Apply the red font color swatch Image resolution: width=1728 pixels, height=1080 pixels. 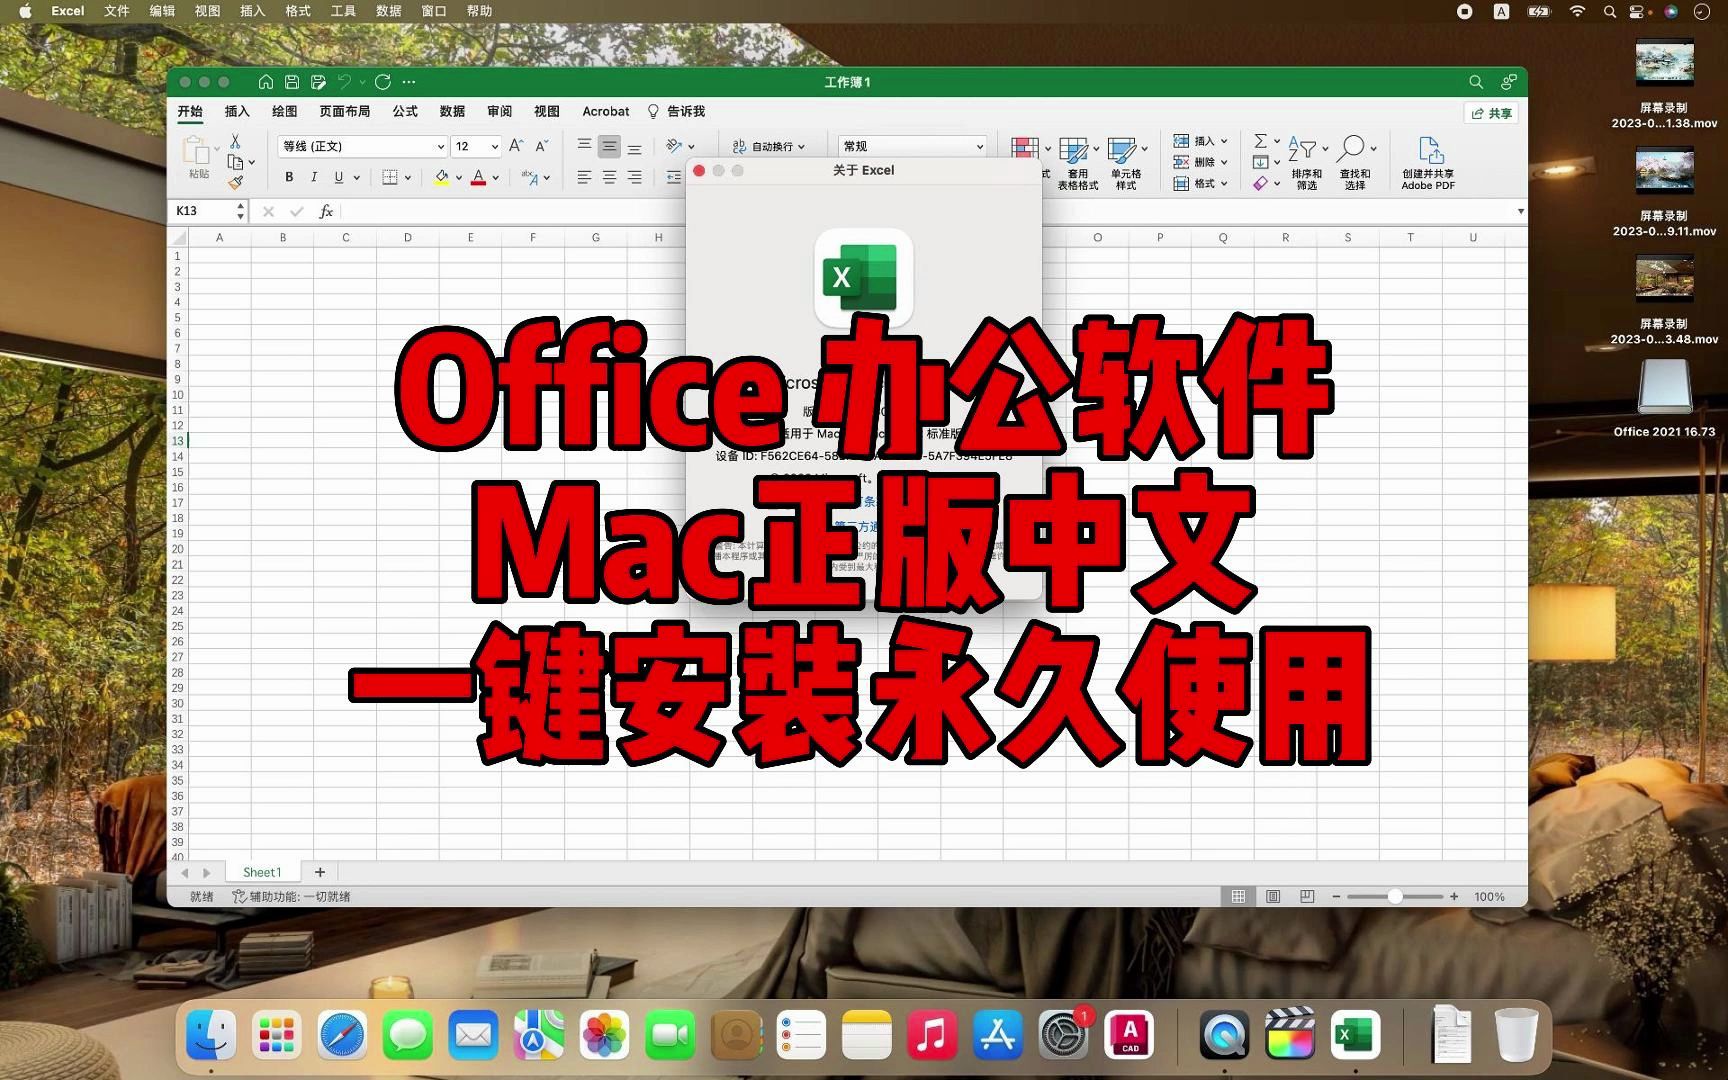[x=478, y=178]
